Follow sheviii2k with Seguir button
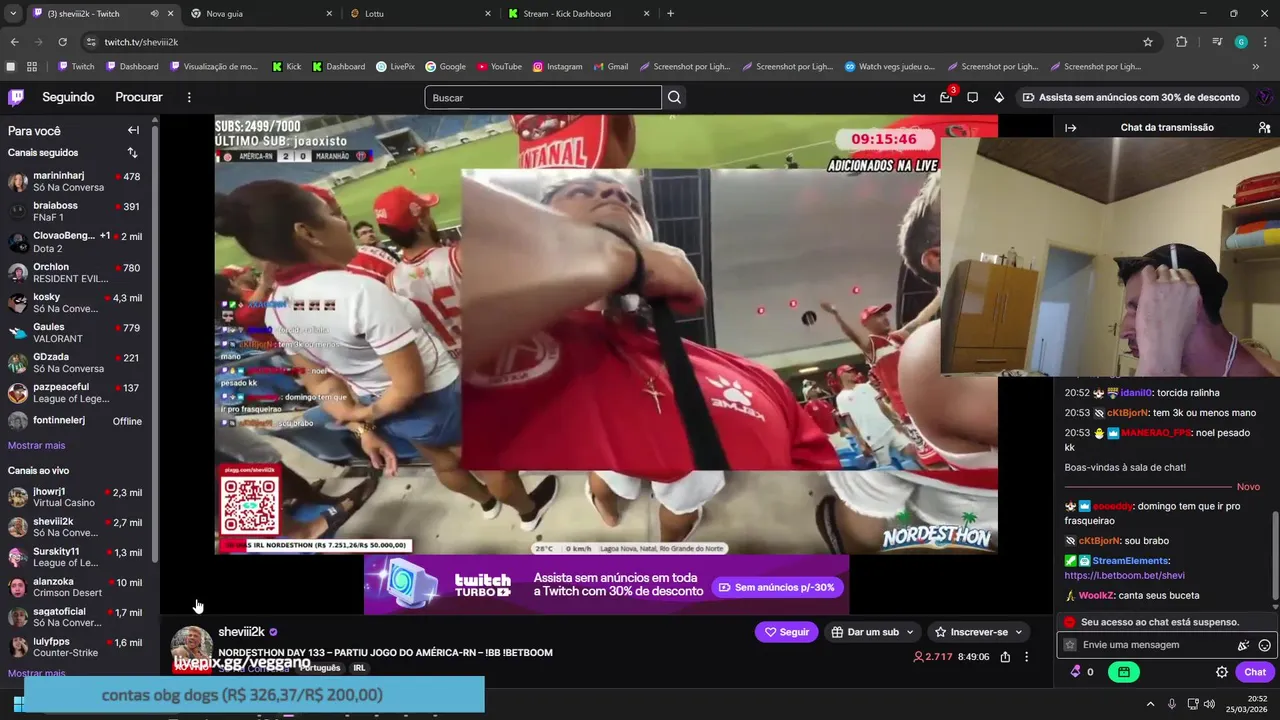 (786, 632)
